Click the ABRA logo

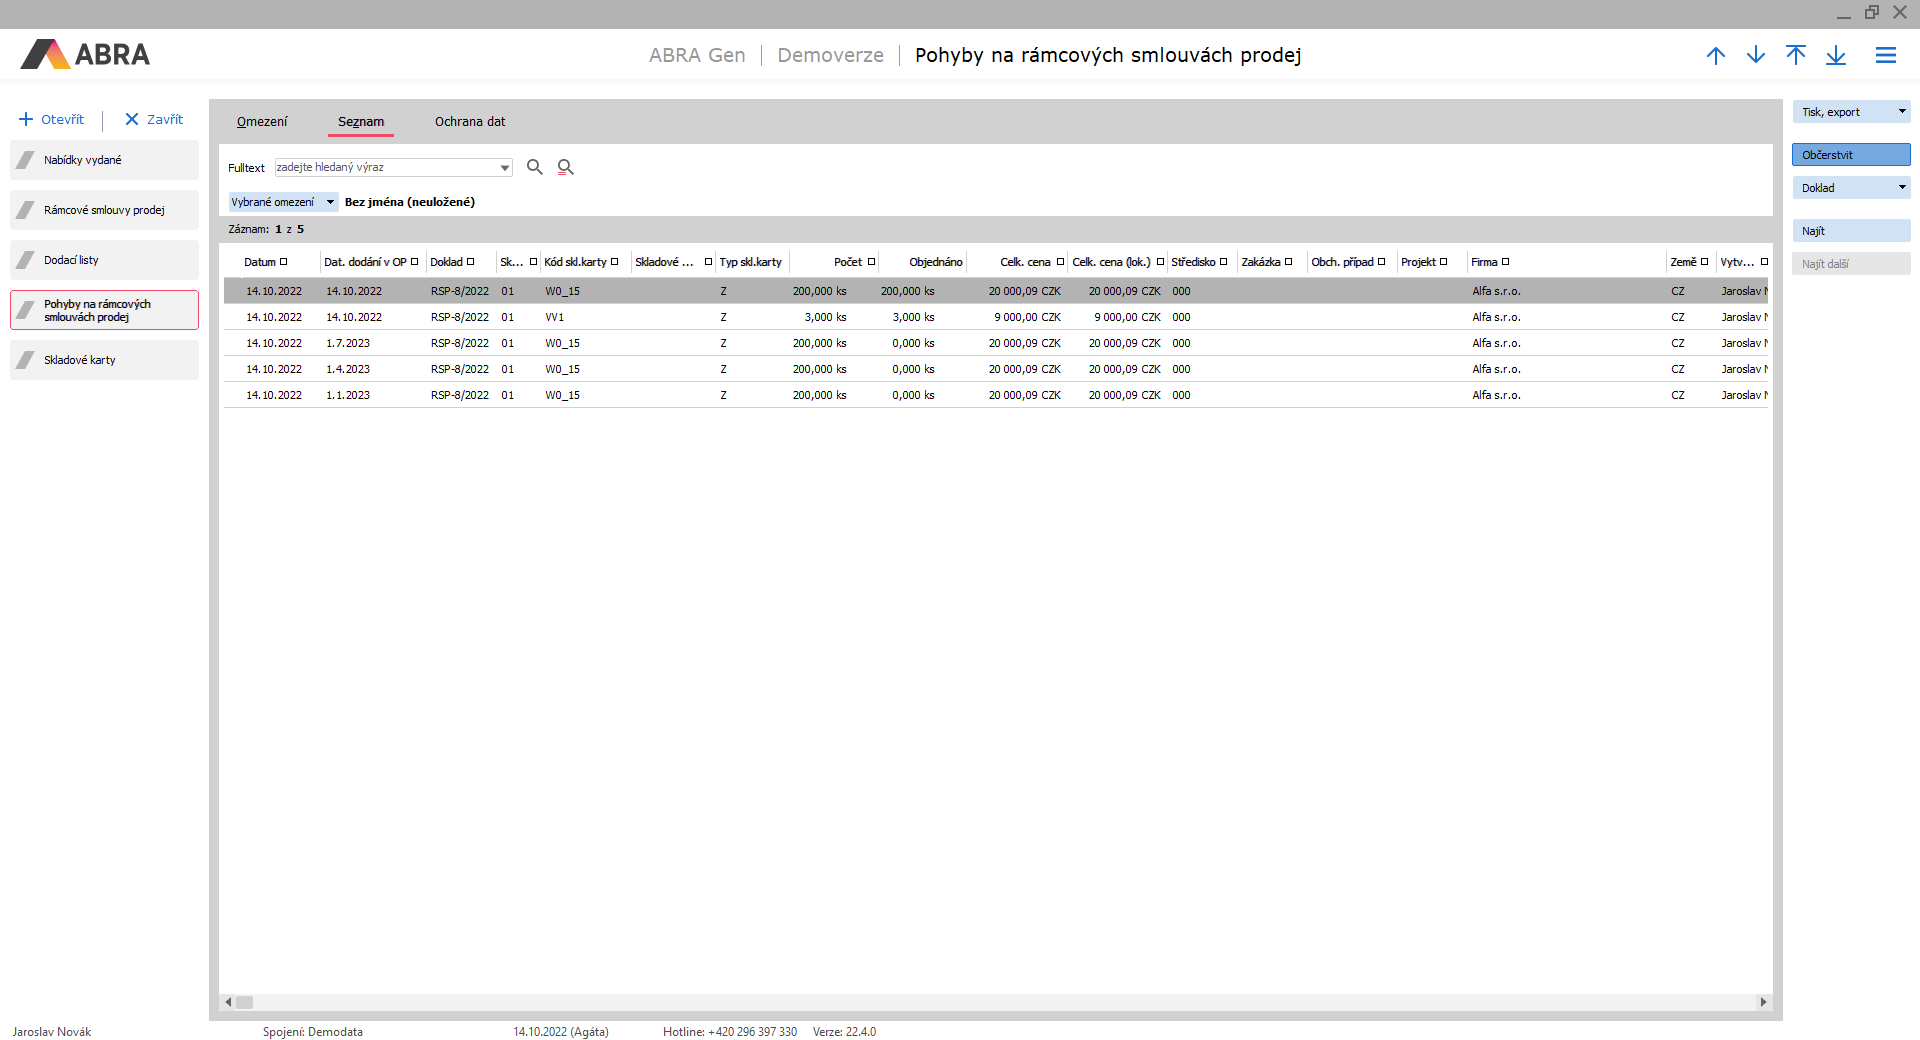tap(85, 54)
